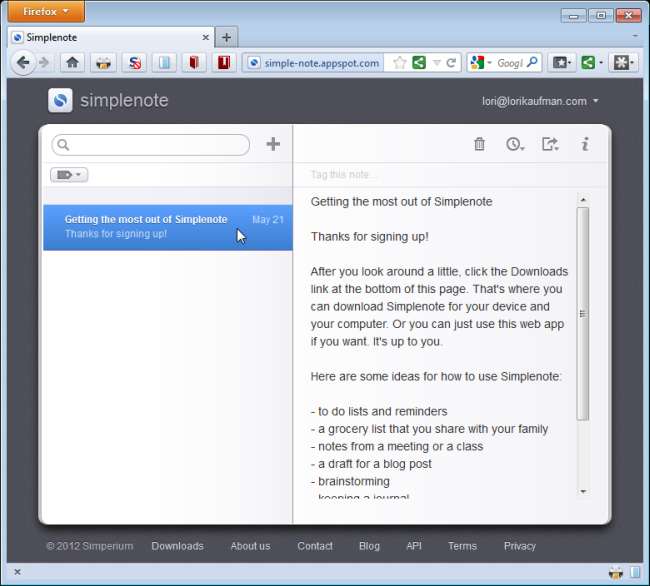Image resolution: width=650 pixels, height=586 pixels.
Task: Open the address bar history dropdown arrow
Action: [437, 63]
